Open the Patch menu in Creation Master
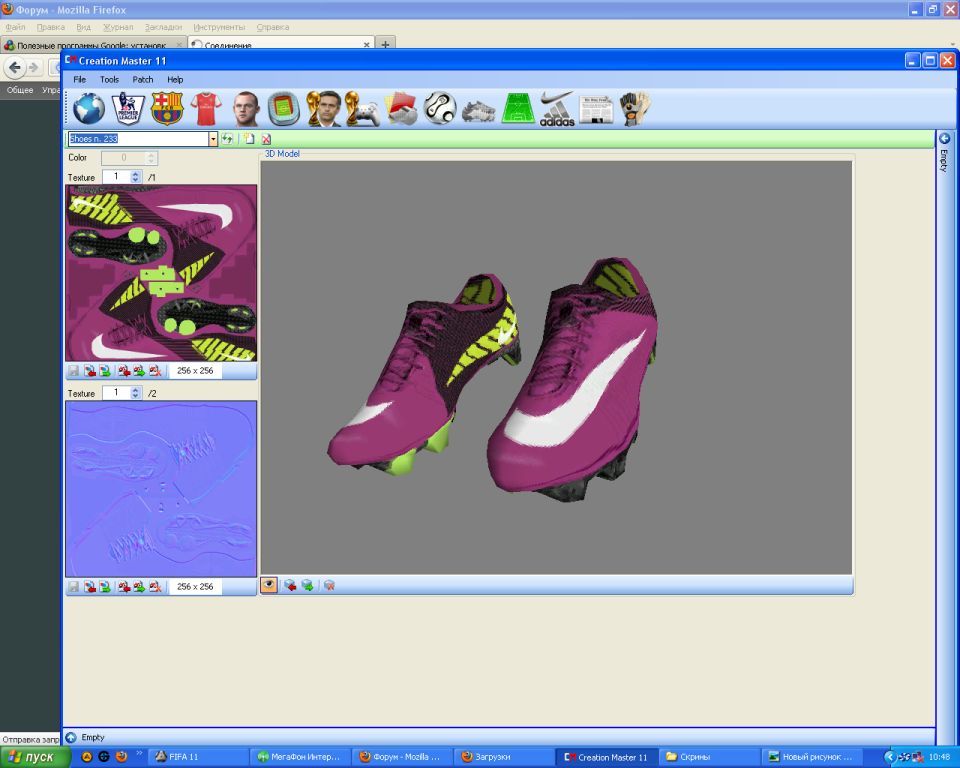Screen dimensions: 960x768 (143, 80)
